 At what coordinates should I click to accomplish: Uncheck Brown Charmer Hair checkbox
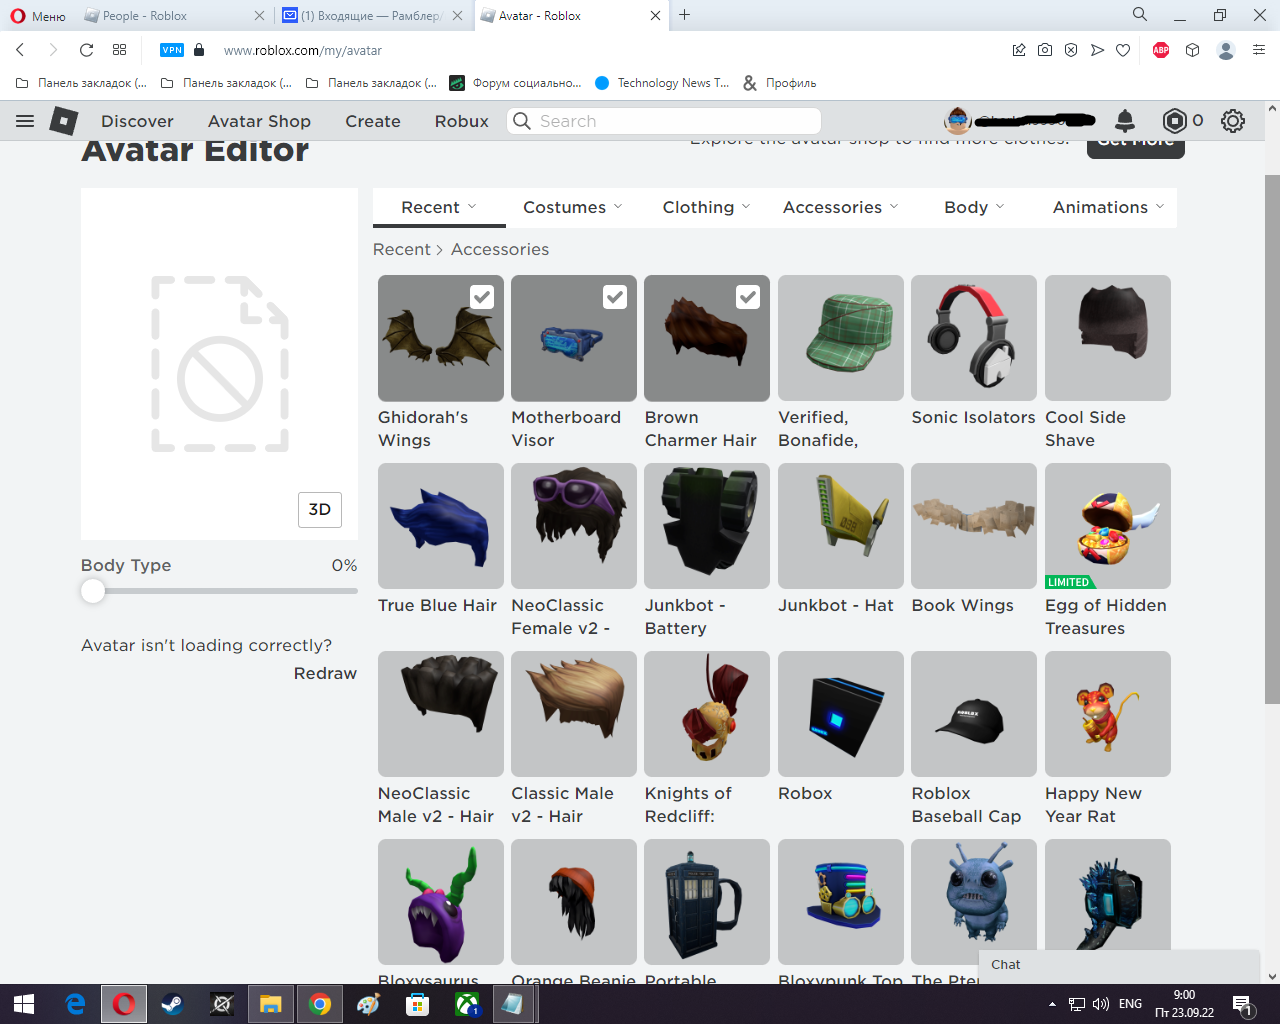point(748,297)
